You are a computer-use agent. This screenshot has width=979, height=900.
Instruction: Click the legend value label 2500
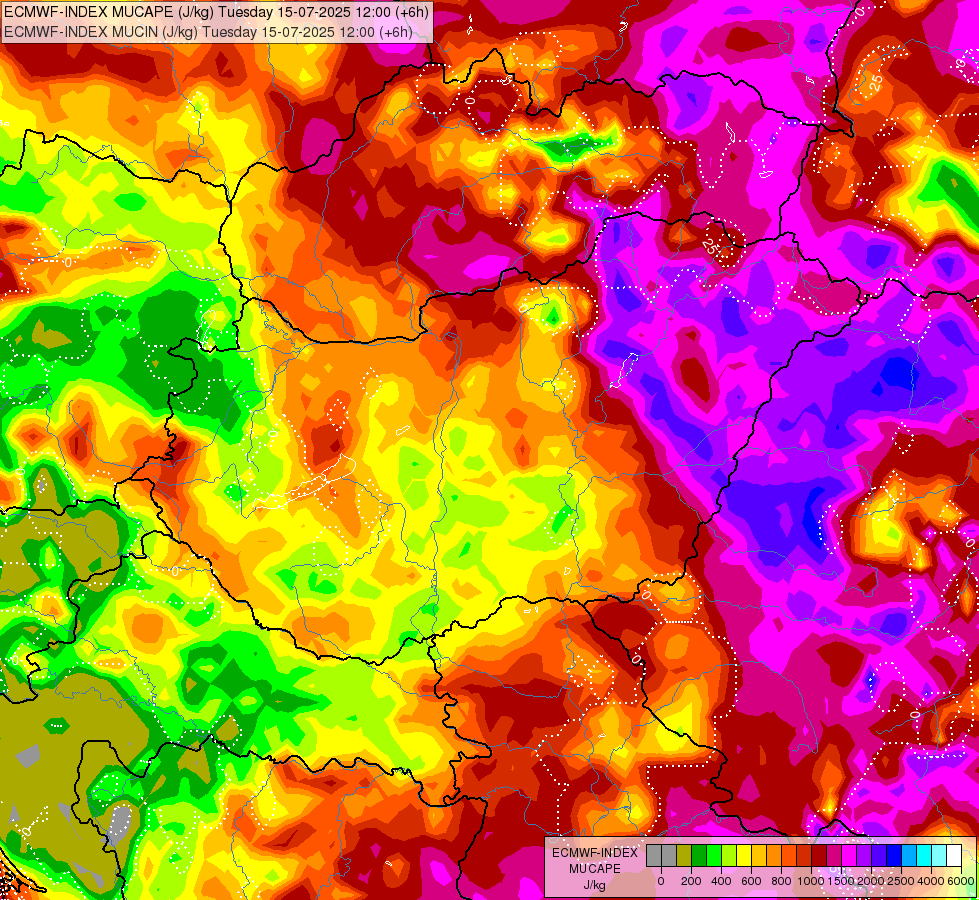pos(901,881)
